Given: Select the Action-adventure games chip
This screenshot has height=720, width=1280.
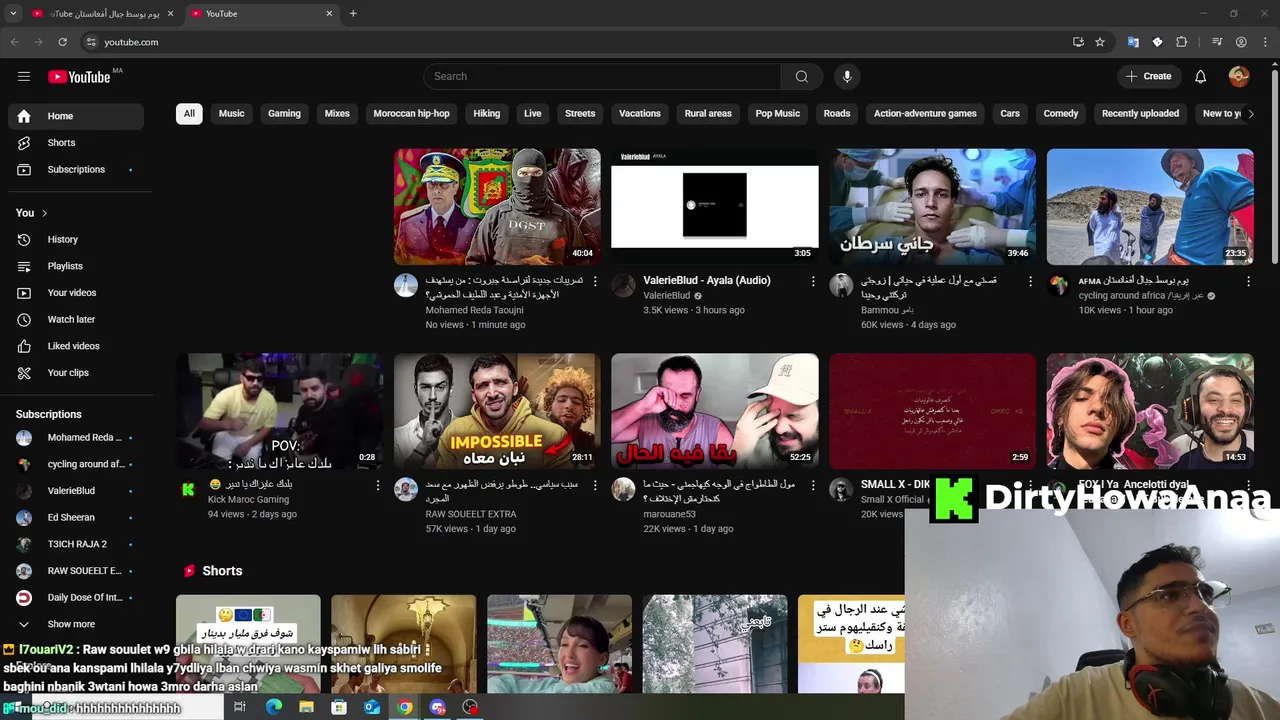Looking at the screenshot, I should point(925,114).
